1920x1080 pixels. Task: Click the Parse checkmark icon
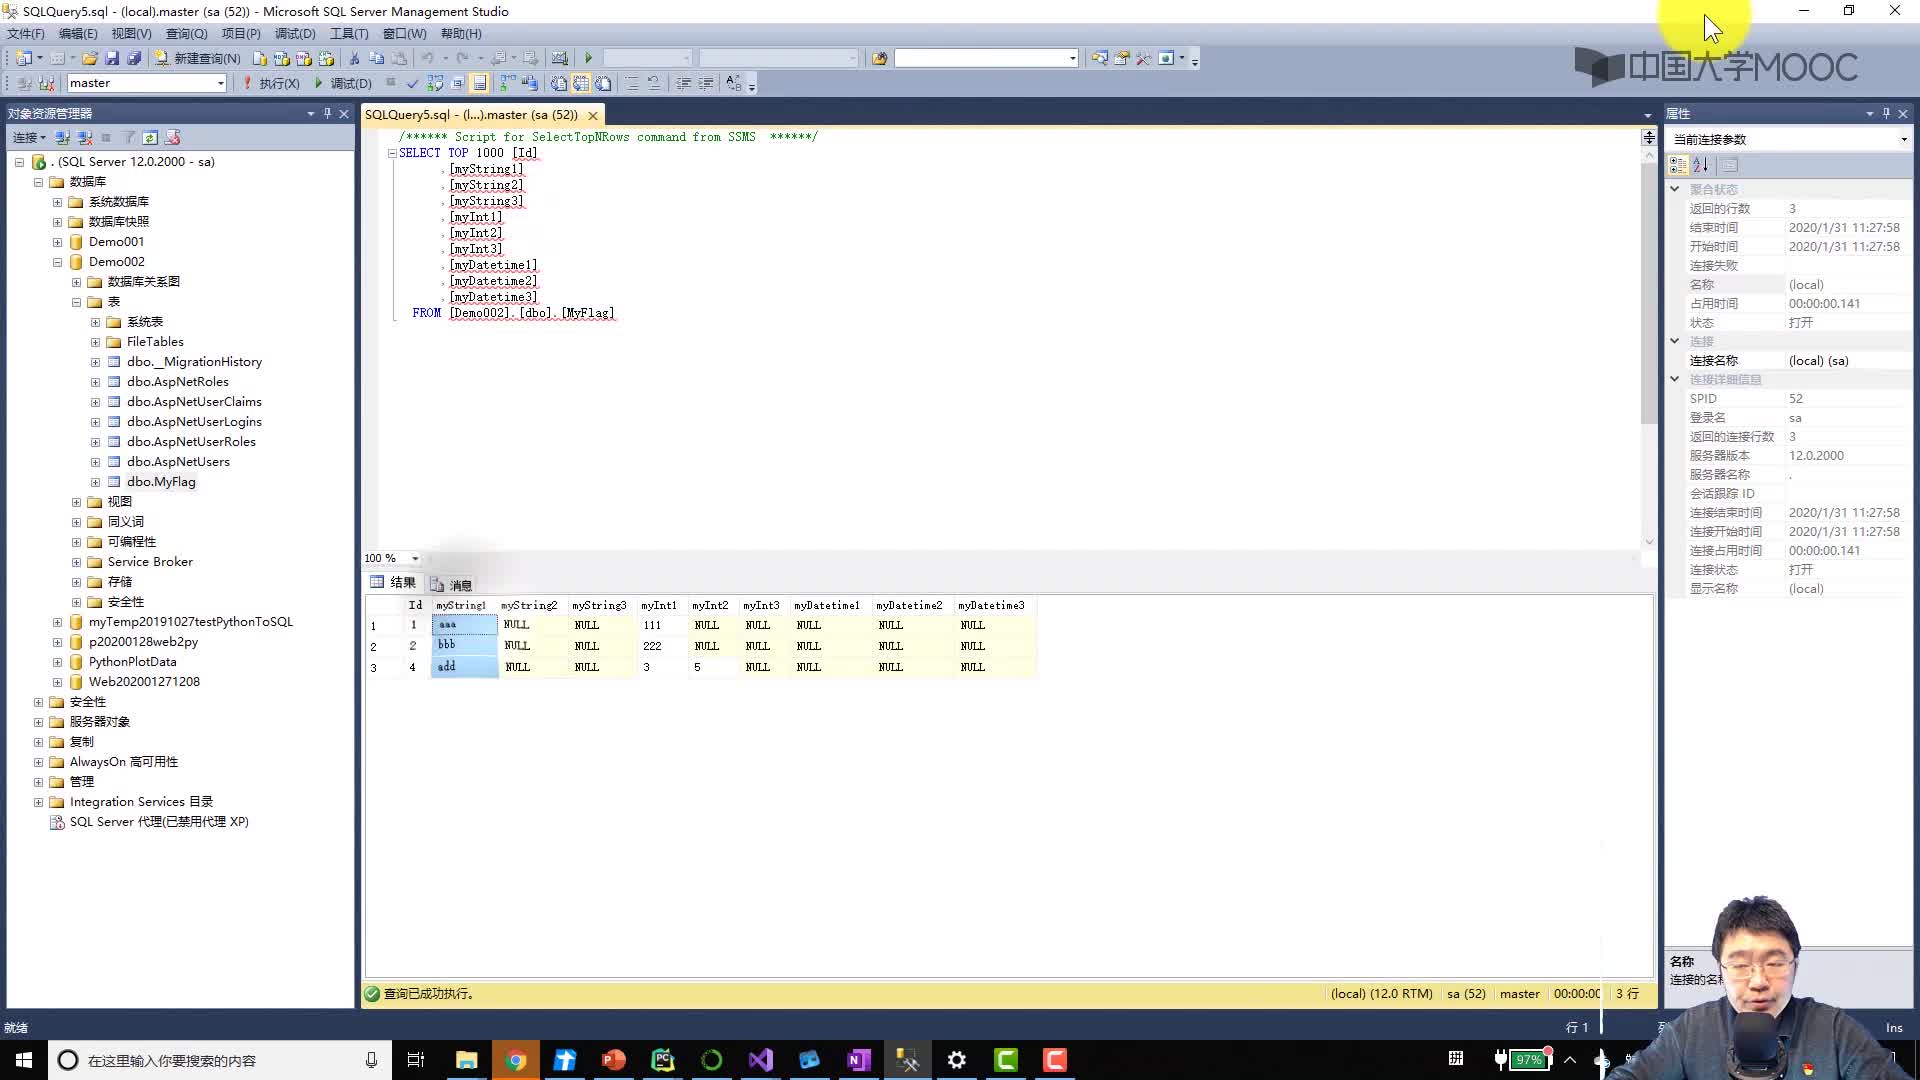(412, 83)
